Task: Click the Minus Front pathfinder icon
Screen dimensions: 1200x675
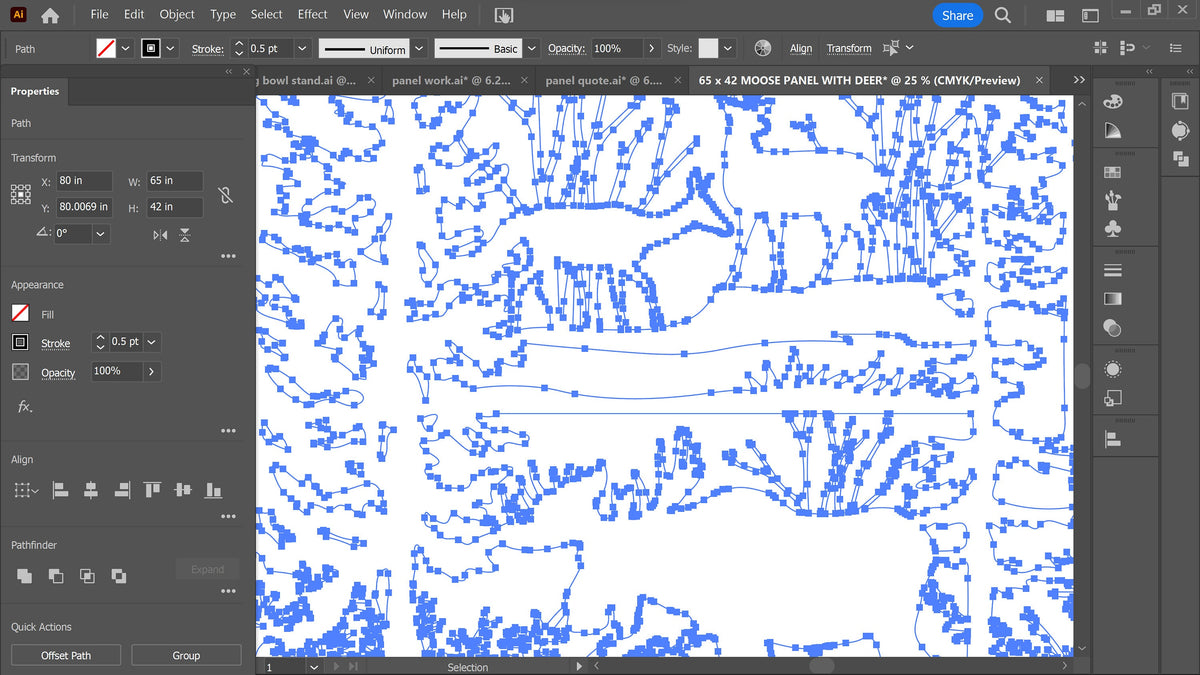Action: click(x=56, y=576)
